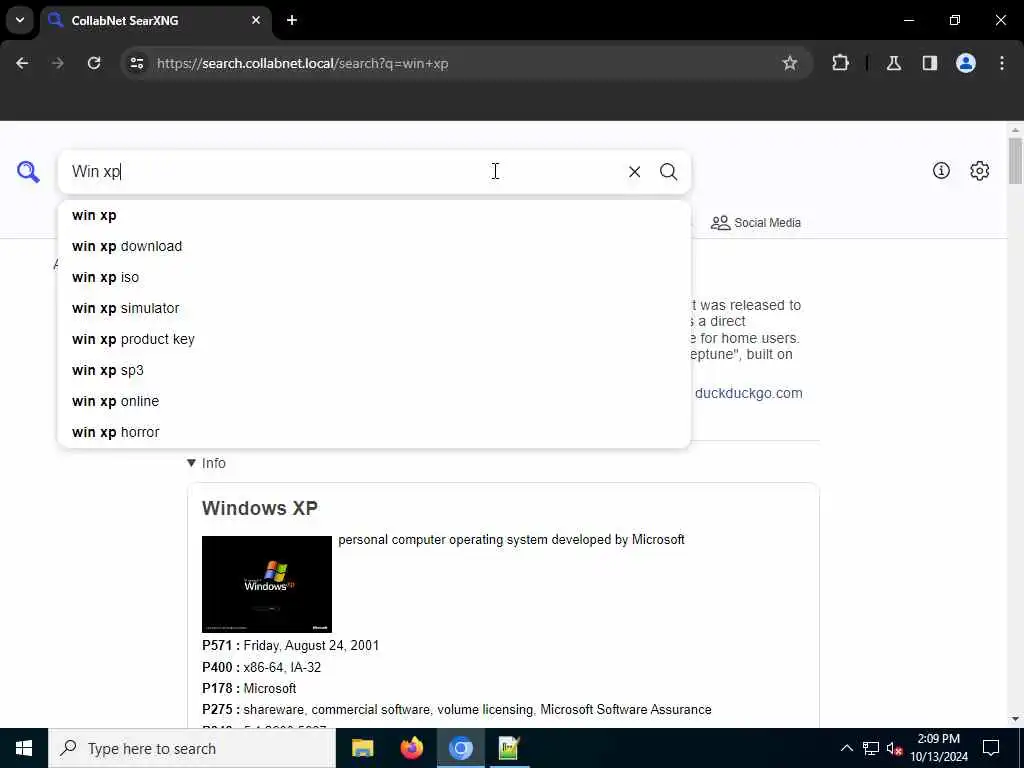This screenshot has height=768, width=1024.
Task: Clear the search query with the X icon
Action: click(x=634, y=172)
